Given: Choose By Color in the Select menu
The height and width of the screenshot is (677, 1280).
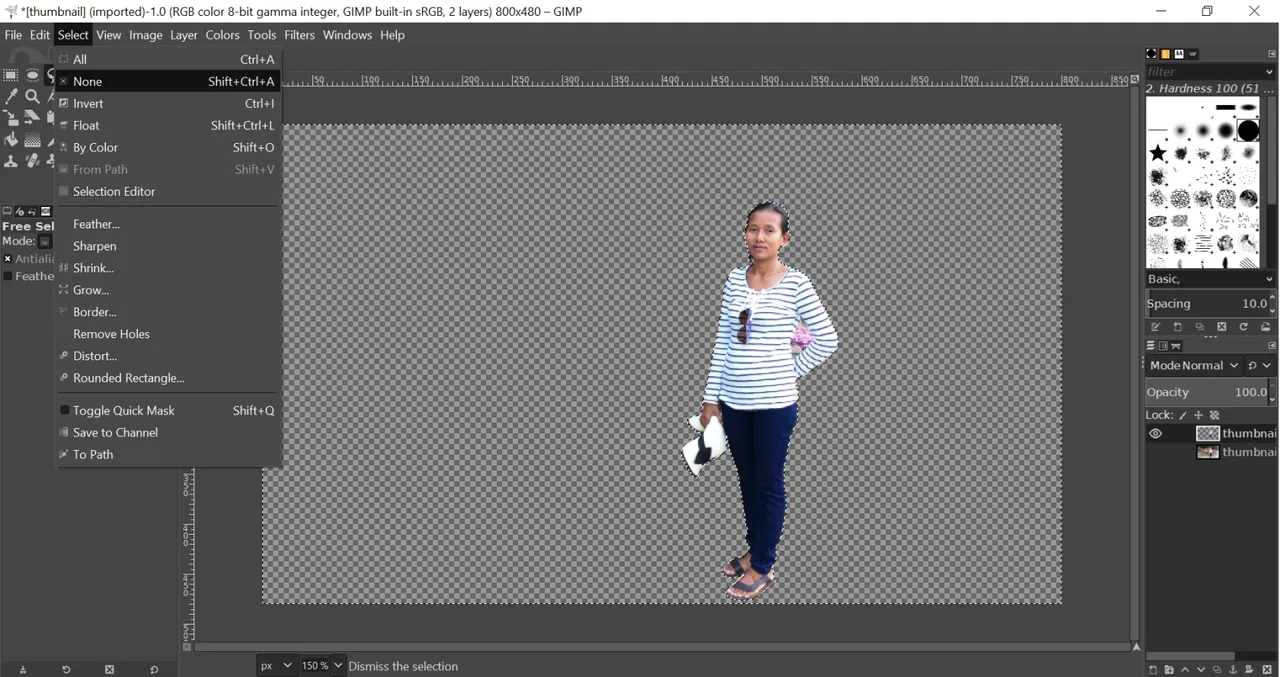Looking at the screenshot, I should [168, 147].
